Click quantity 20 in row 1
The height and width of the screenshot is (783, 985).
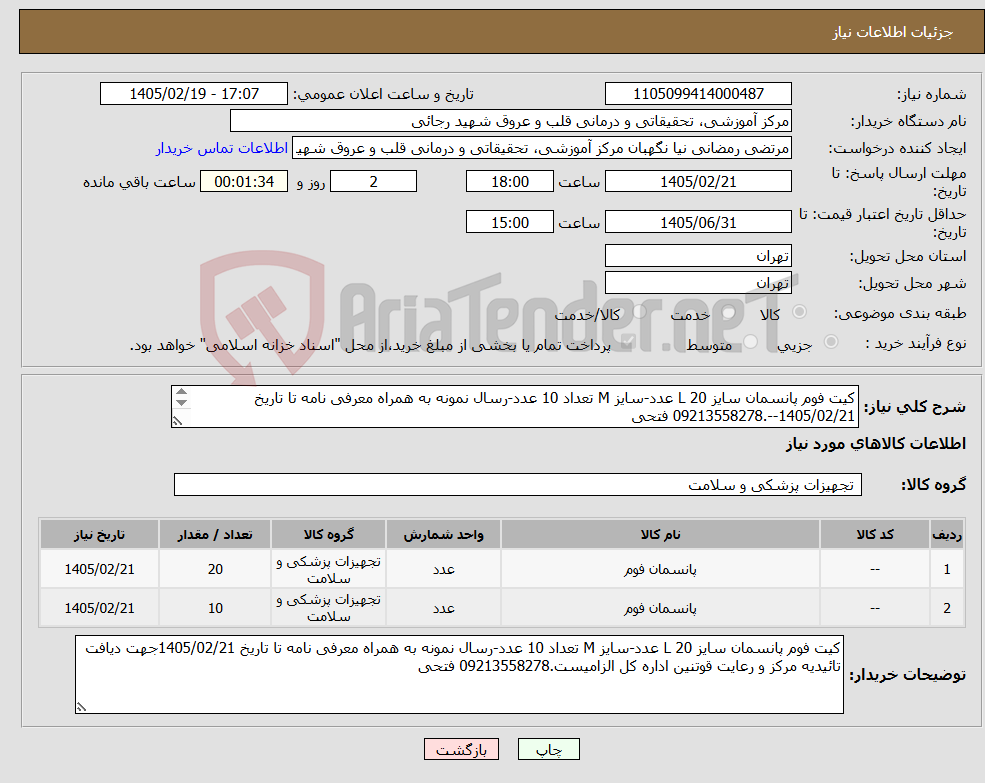coord(215,569)
